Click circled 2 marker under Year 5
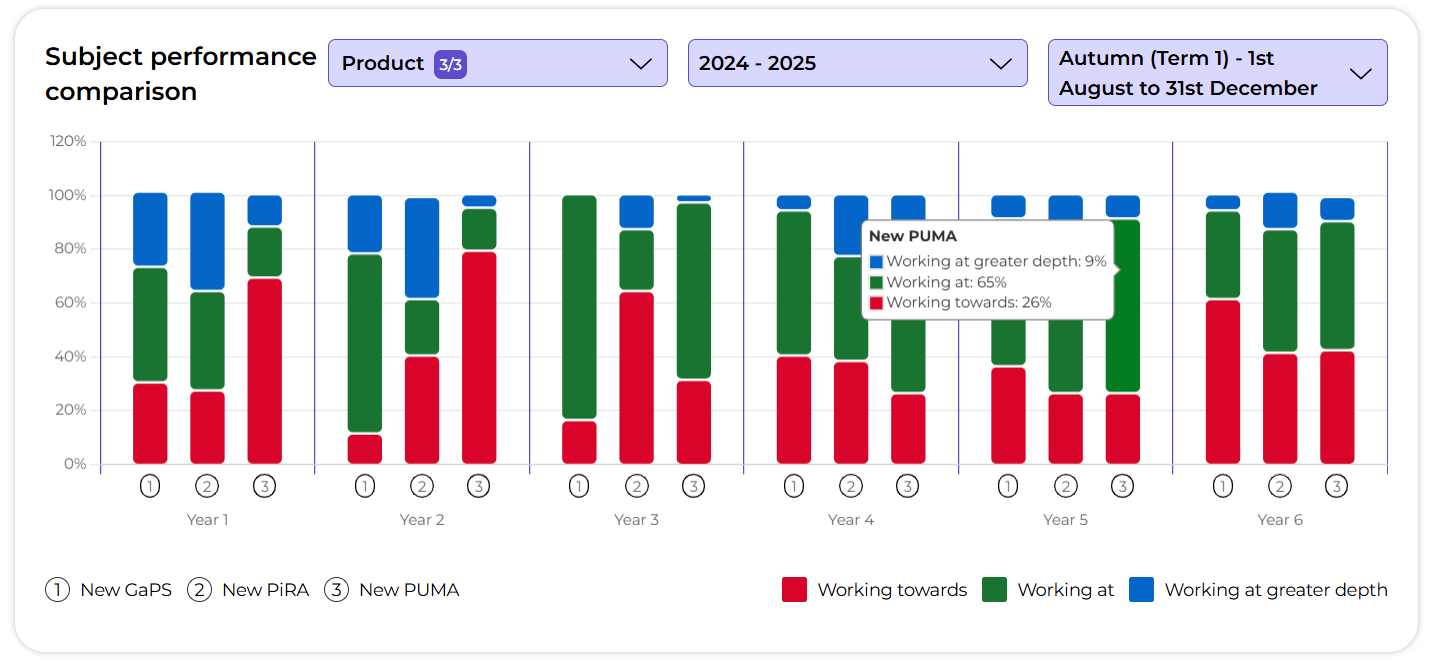 coord(1065,487)
